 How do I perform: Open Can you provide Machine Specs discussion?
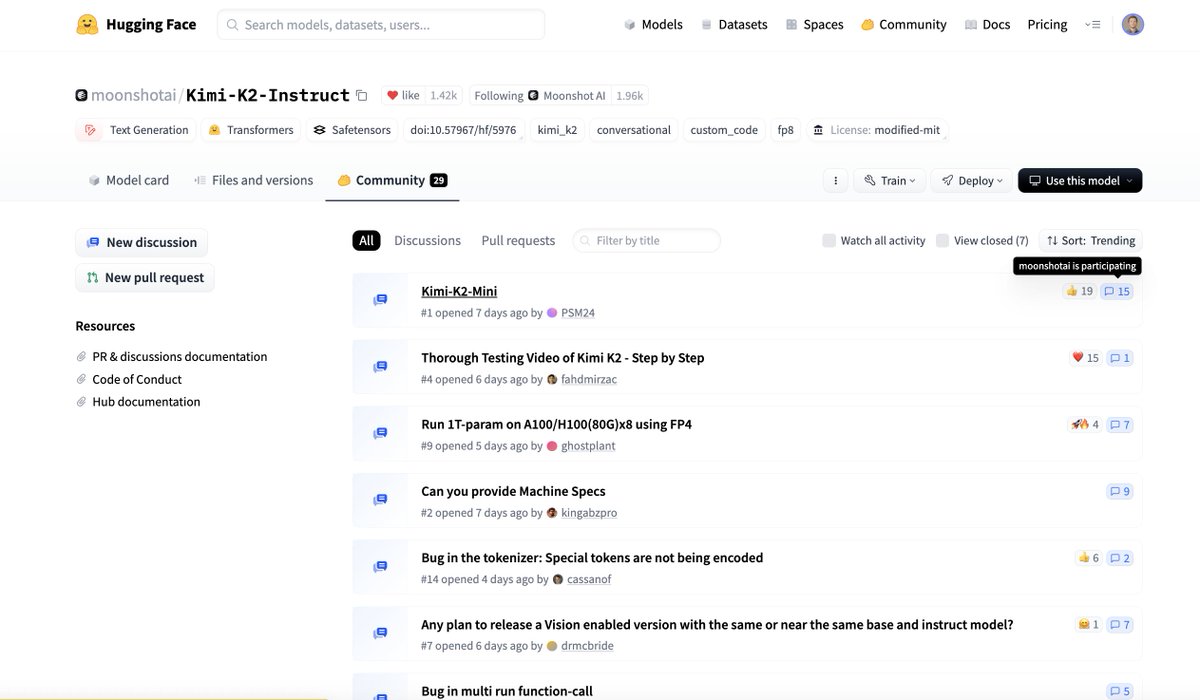click(x=513, y=491)
